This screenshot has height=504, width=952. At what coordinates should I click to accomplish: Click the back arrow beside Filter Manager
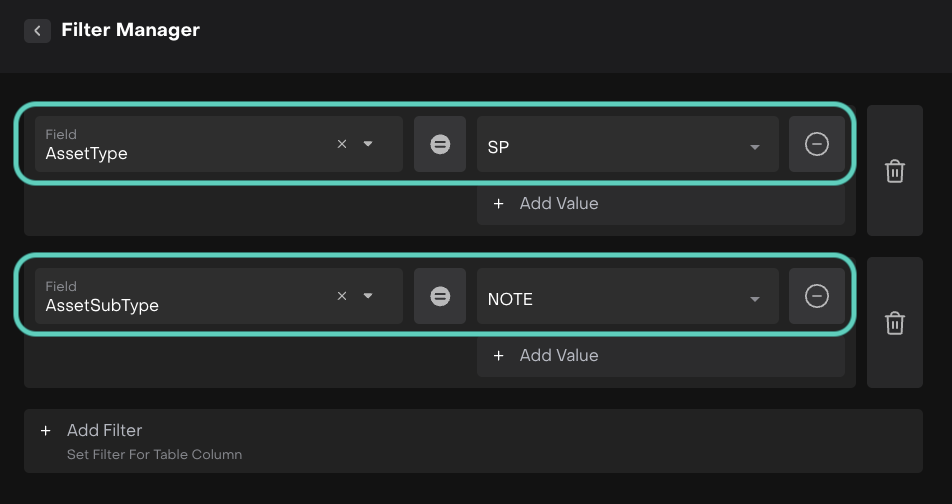[x=37, y=31]
